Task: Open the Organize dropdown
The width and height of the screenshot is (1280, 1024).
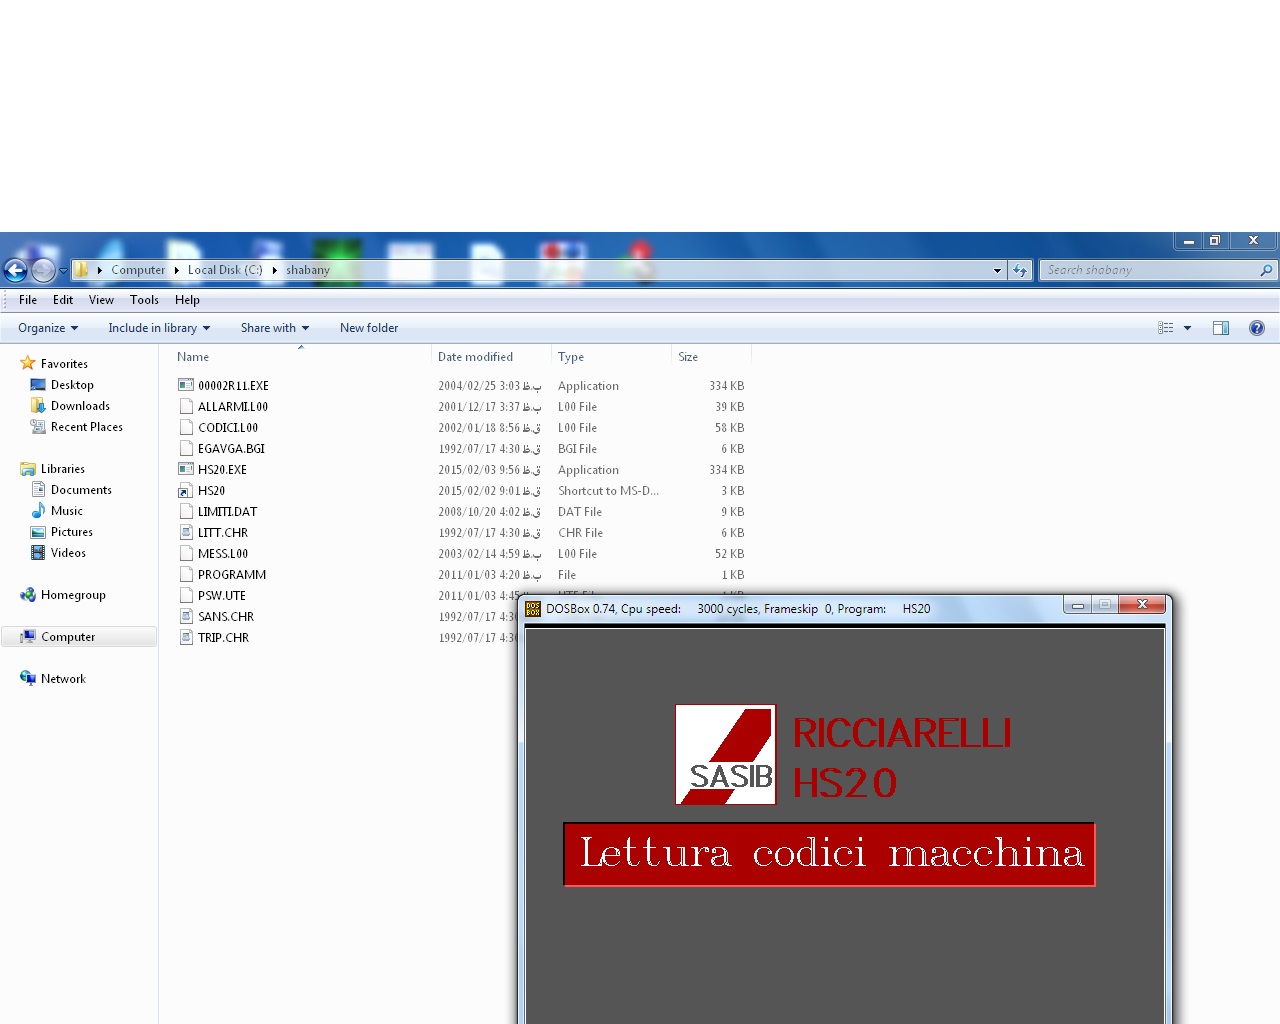Action: click(47, 328)
